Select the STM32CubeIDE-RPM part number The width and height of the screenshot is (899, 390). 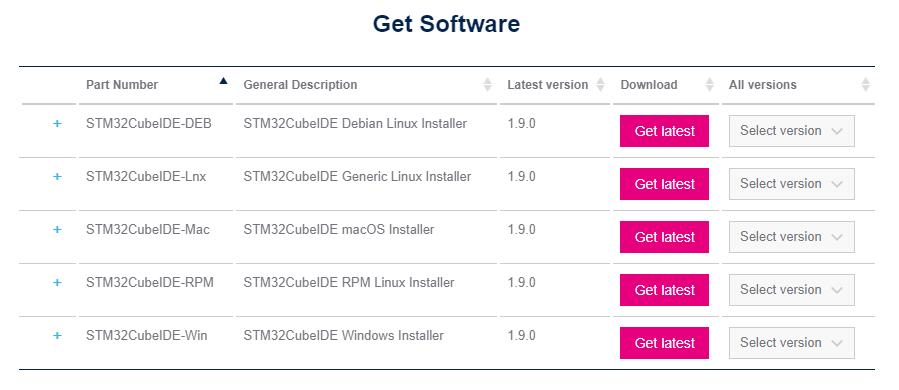[150, 283]
